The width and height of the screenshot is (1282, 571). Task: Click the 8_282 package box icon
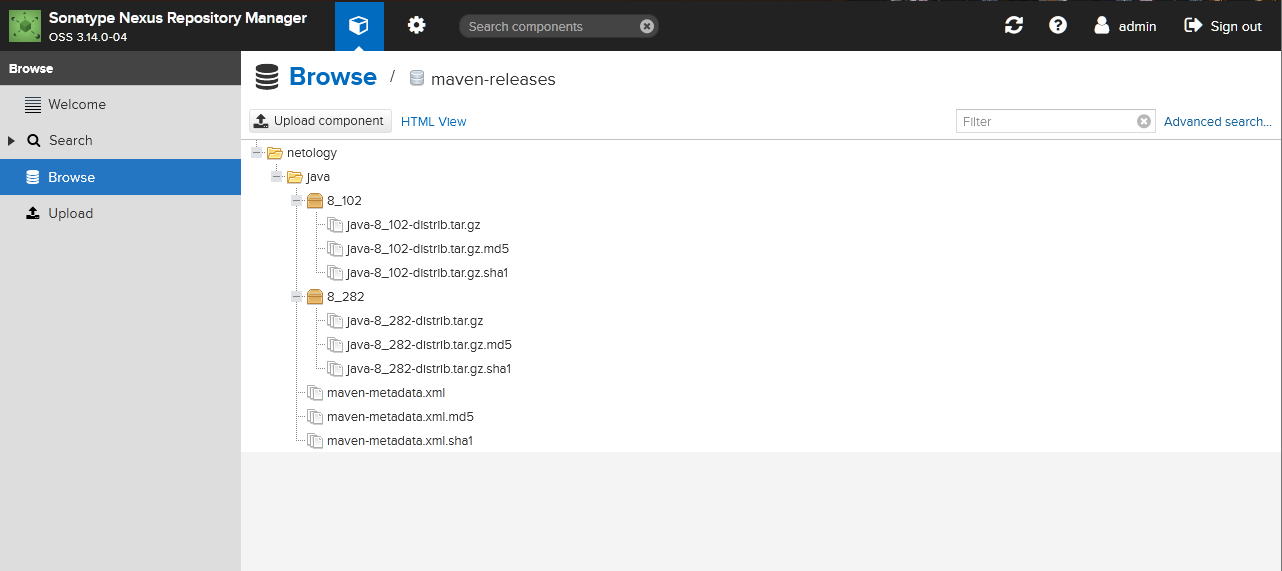[315, 297]
